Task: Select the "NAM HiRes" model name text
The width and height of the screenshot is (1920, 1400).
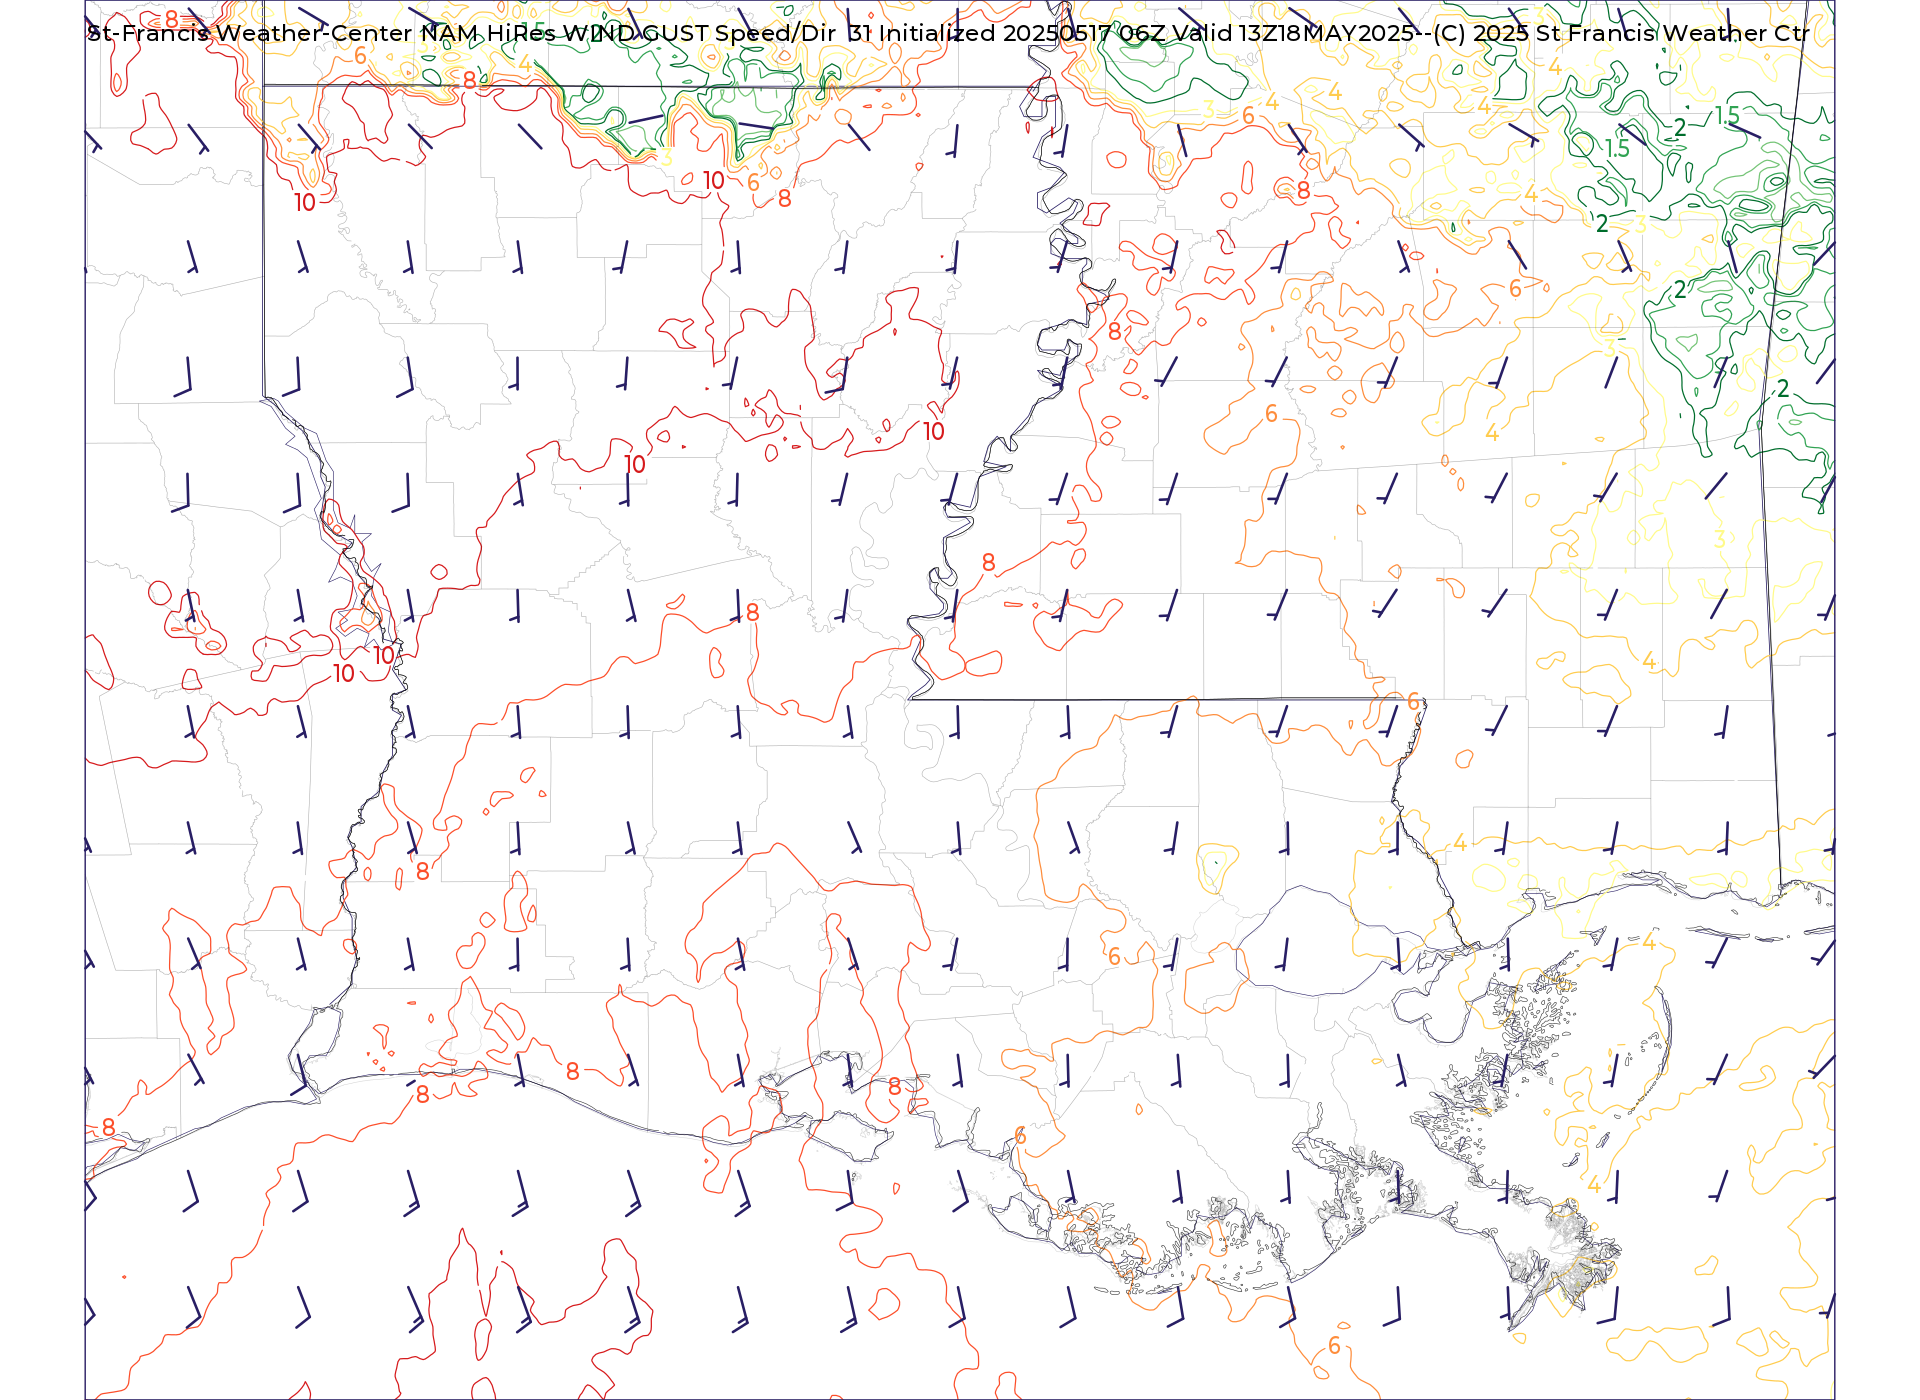Action: point(489,33)
